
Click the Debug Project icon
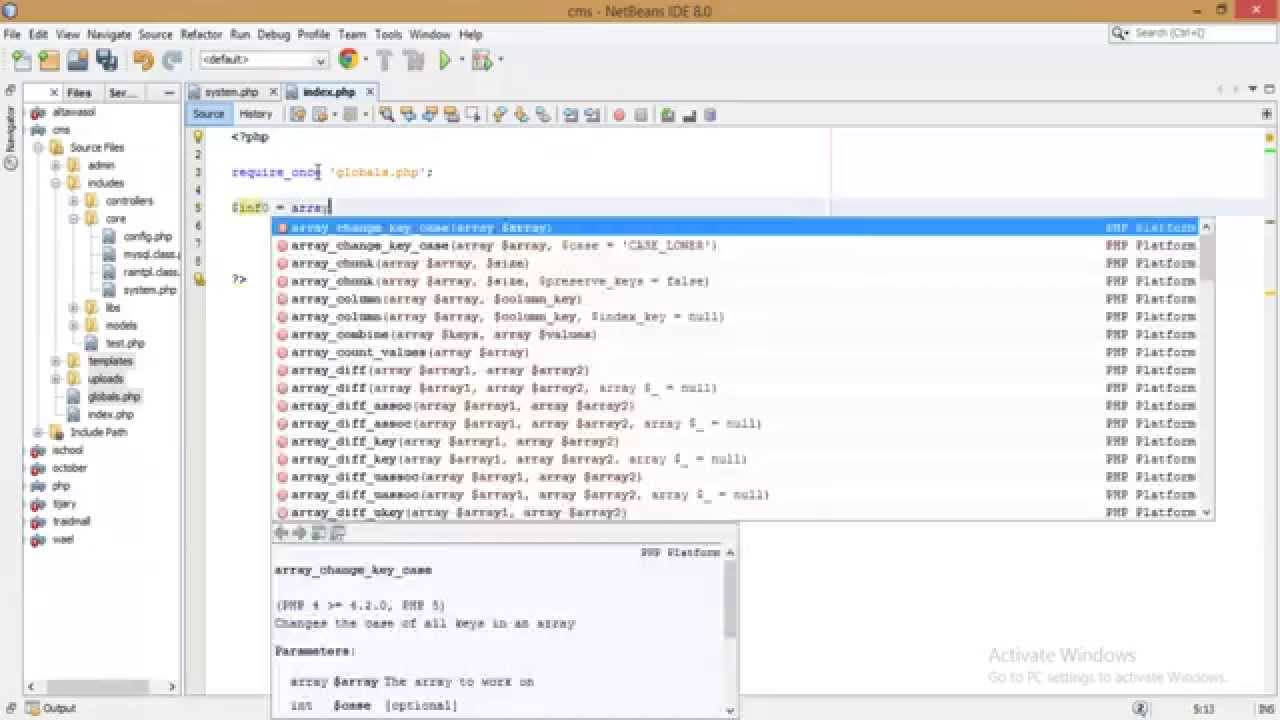tap(481, 60)
